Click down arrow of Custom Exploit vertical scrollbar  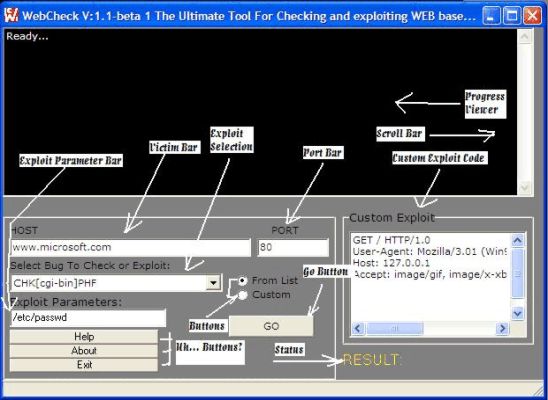[x=518, y=313]
